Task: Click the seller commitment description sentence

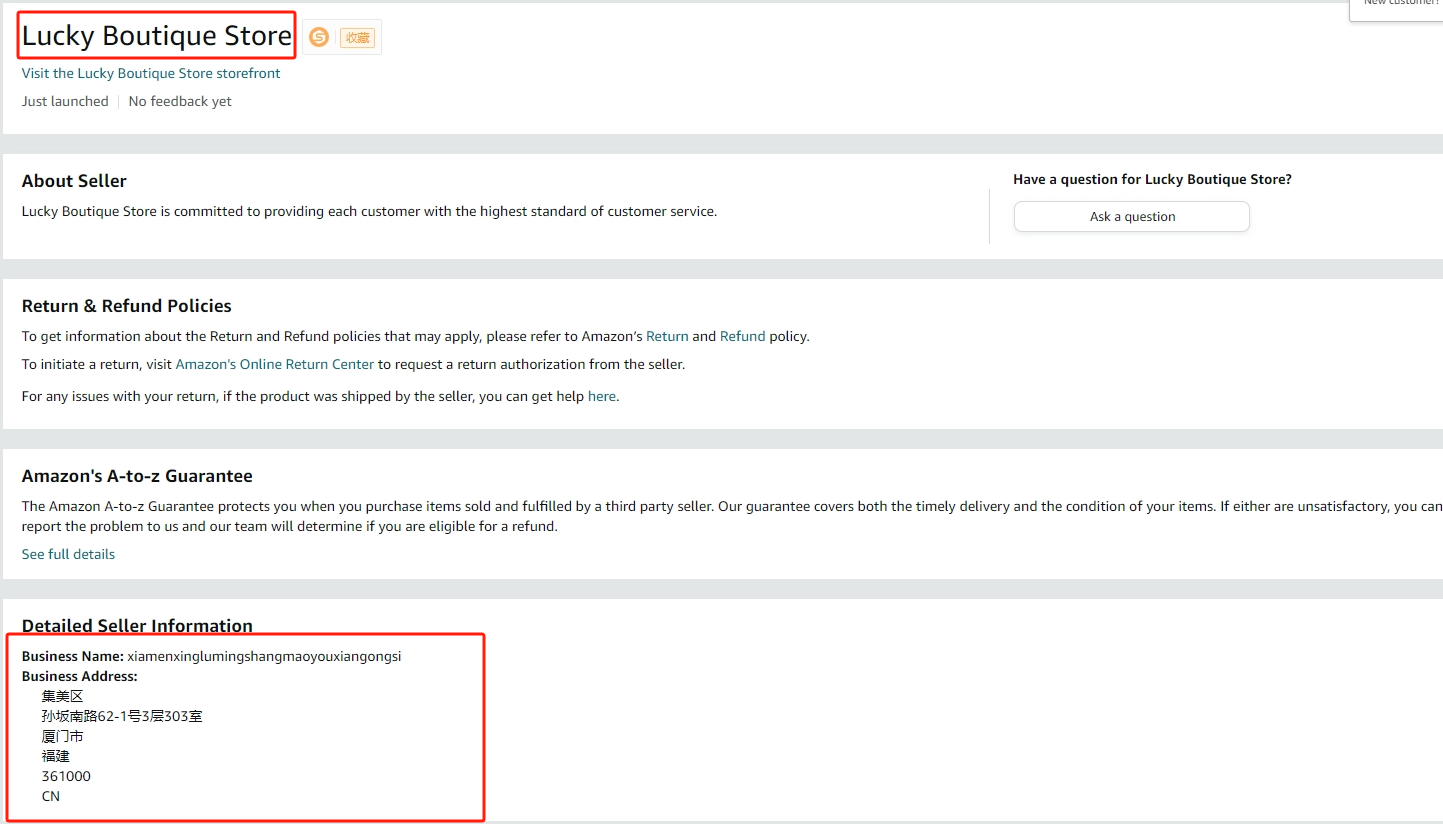Action: coord(369,211)
